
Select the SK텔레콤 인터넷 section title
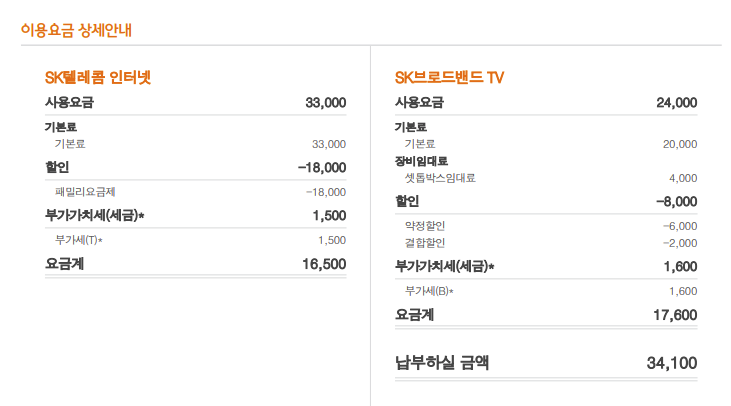(98, 77)
